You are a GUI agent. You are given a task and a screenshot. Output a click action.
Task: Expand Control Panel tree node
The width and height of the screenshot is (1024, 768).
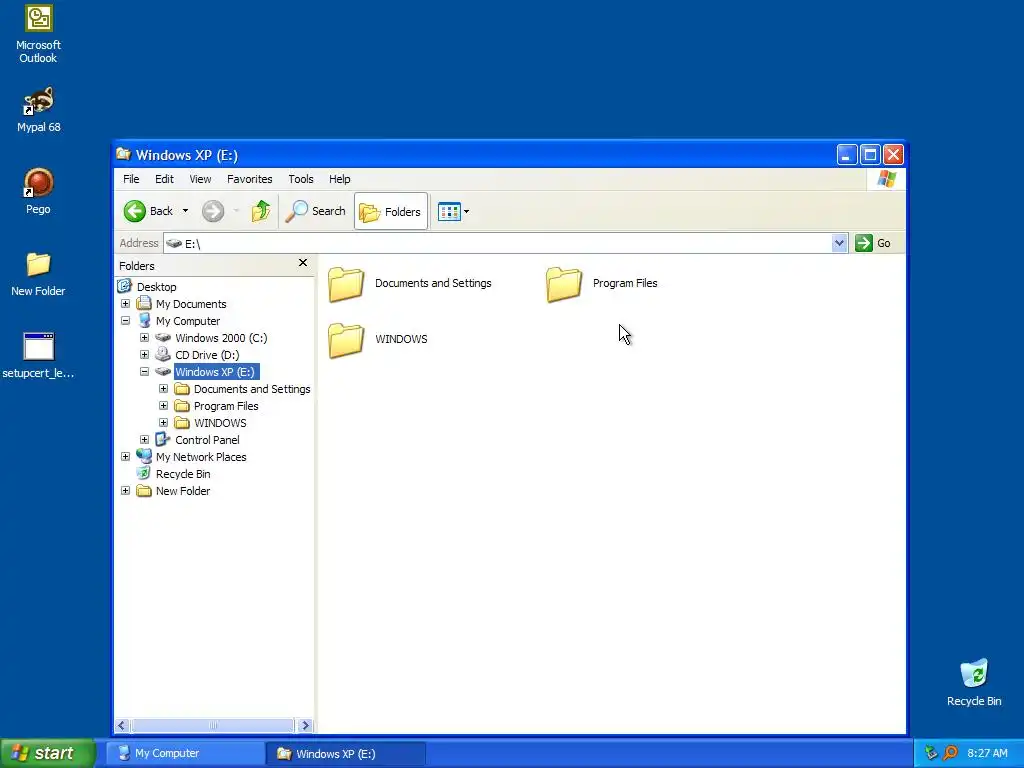(144, 440)
